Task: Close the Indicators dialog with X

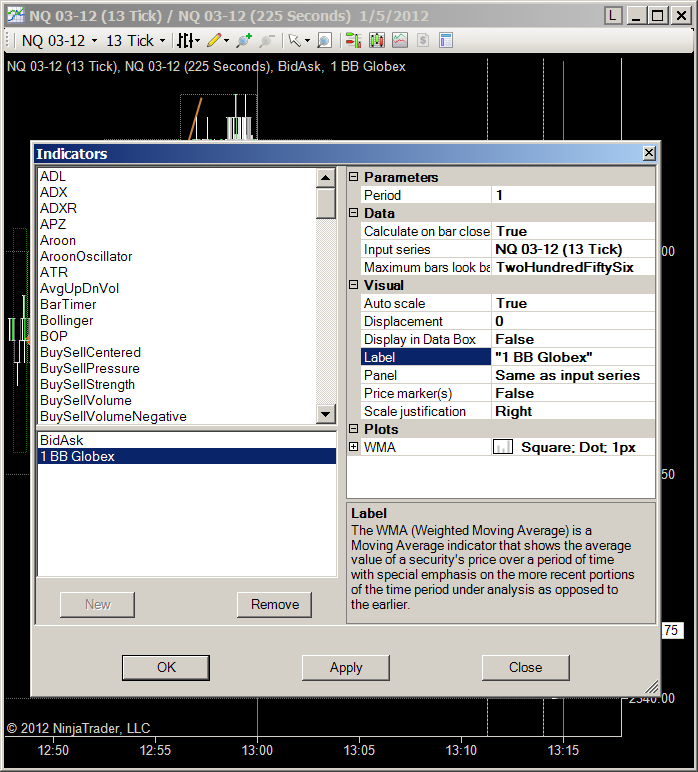Action: pos(649,153)
